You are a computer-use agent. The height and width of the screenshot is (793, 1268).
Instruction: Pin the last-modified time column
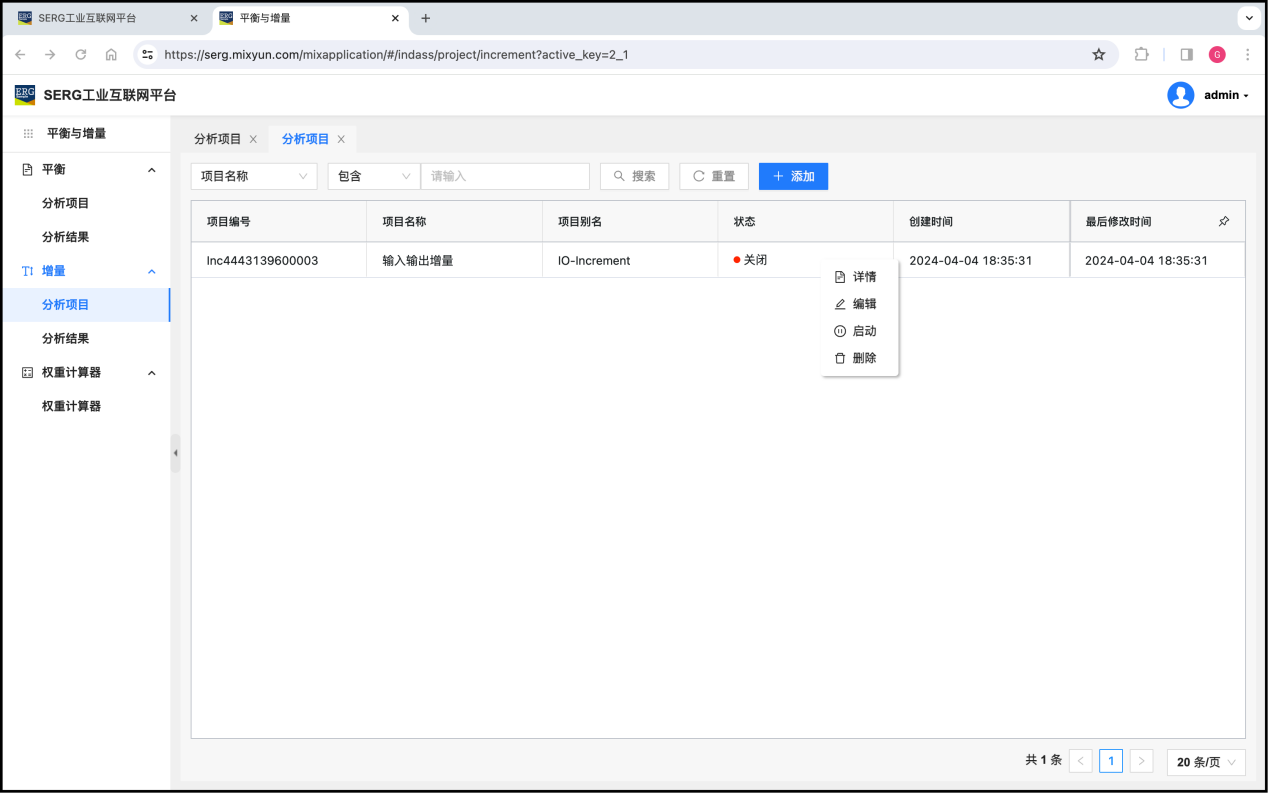tap(1223, 222)
